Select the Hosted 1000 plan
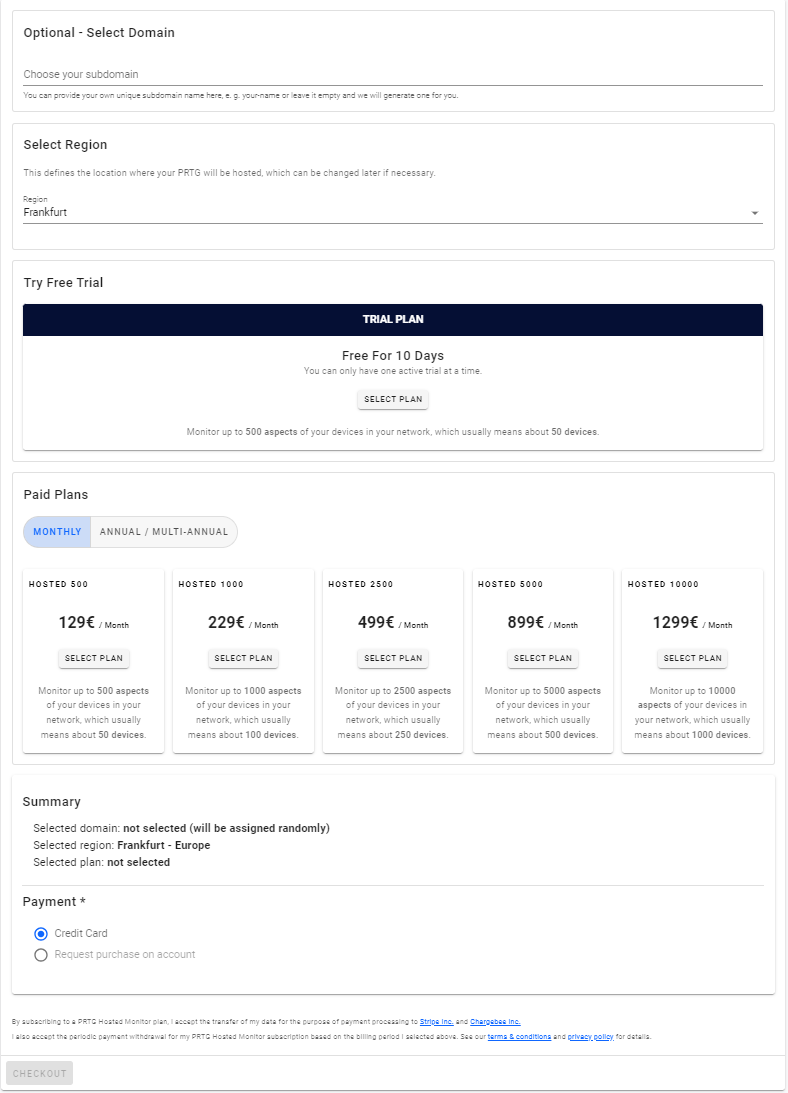 243,658
